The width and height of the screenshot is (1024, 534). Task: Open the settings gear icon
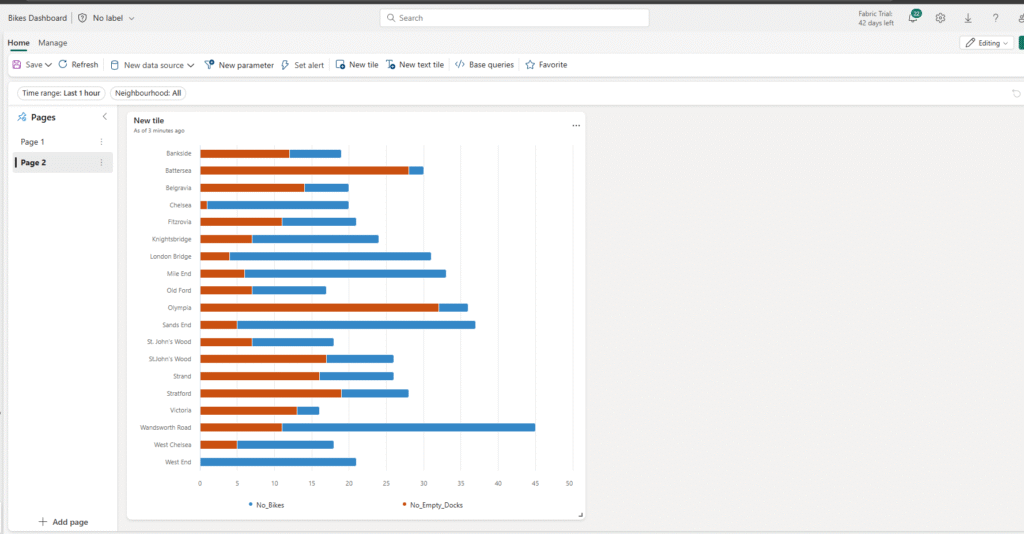[x=940, y=18]
